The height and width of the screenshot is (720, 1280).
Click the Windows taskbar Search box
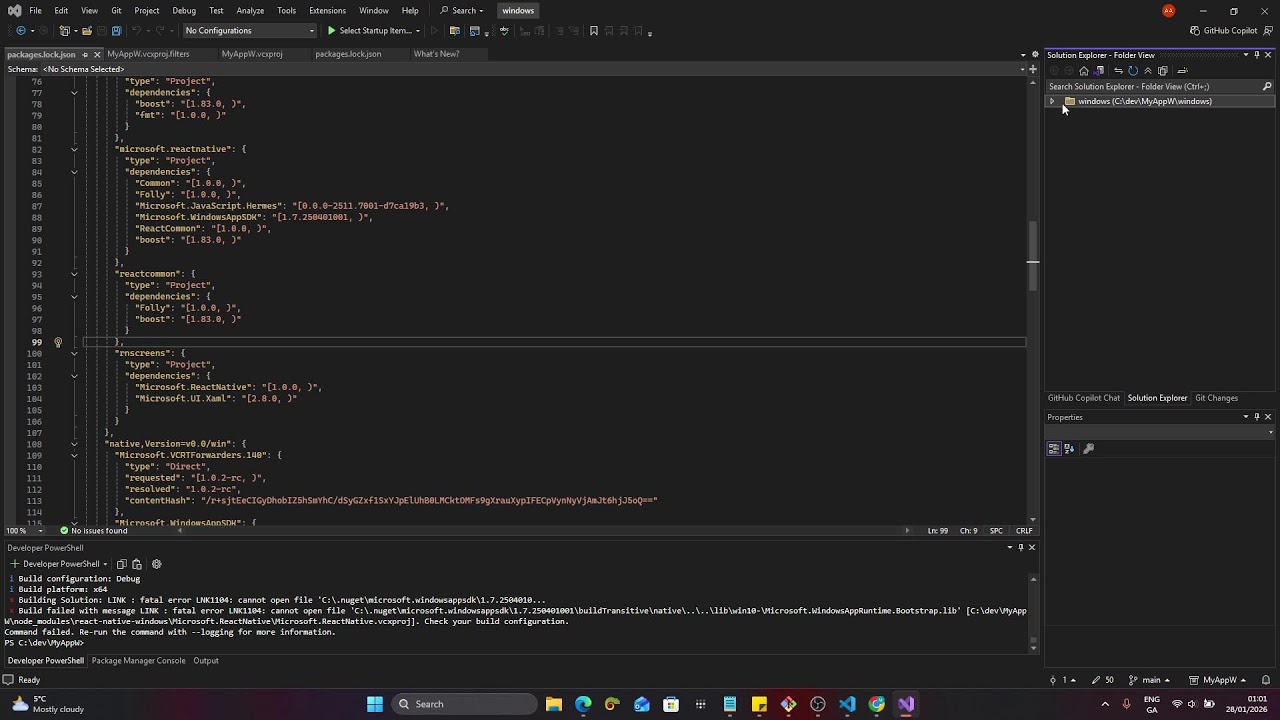pos(463,704)
